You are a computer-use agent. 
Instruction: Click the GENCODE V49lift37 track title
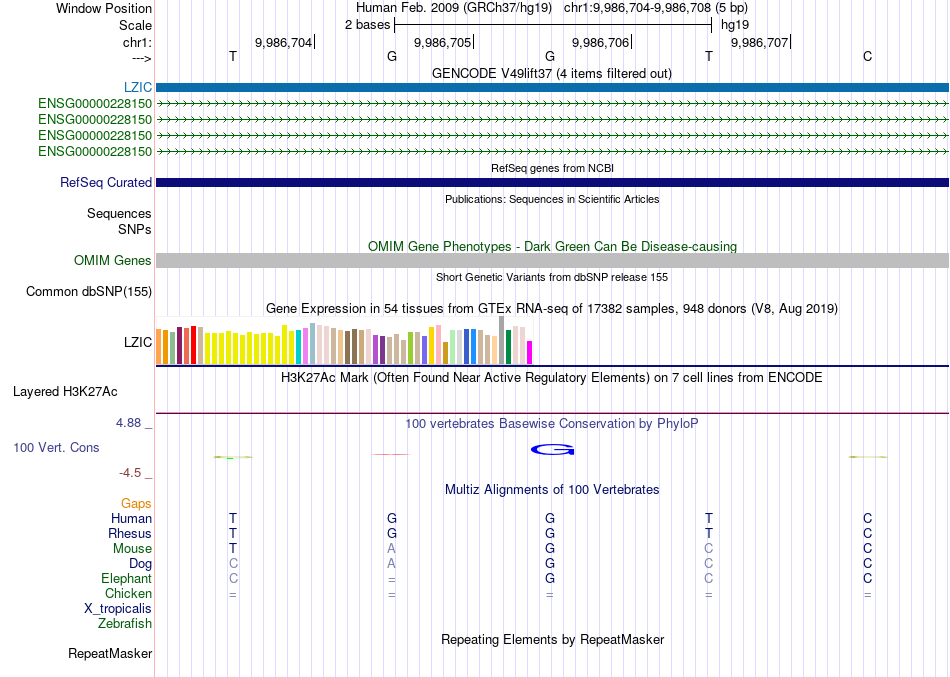pos(552,73)
